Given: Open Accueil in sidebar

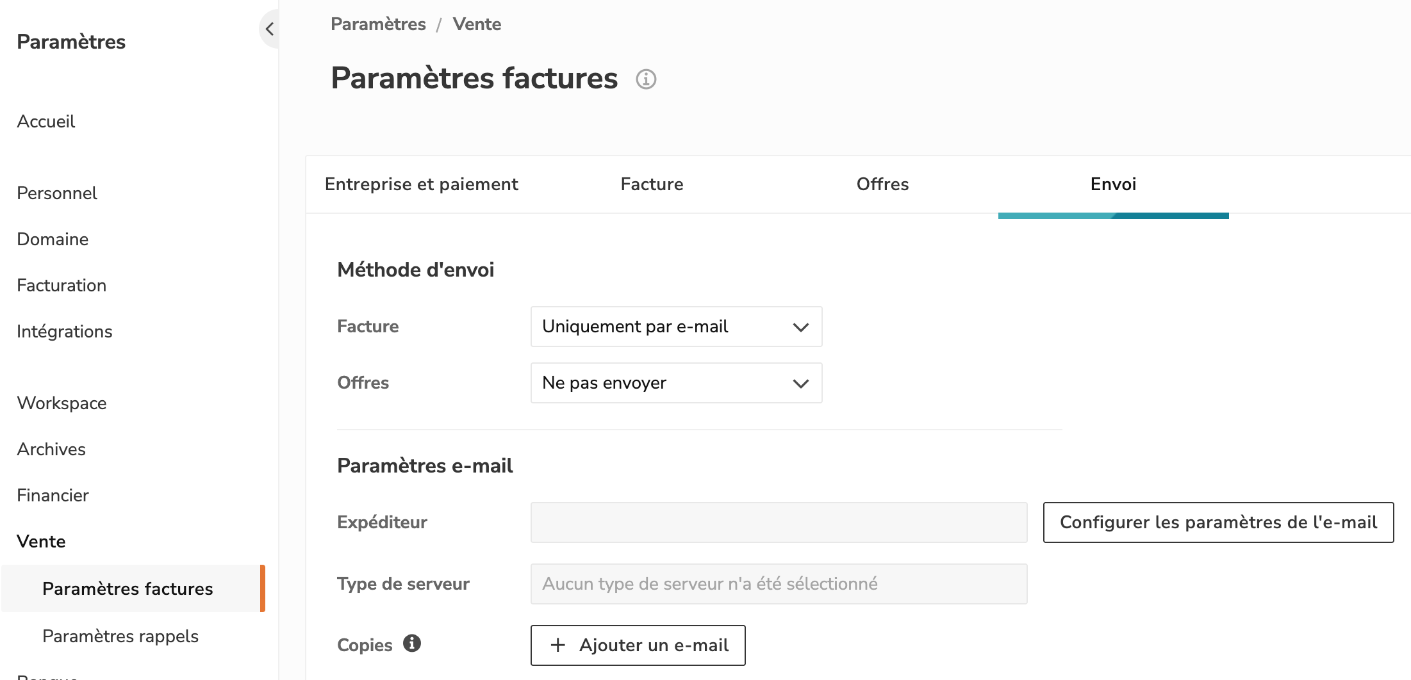Looking at the screenshot, I should pos(46,122).
